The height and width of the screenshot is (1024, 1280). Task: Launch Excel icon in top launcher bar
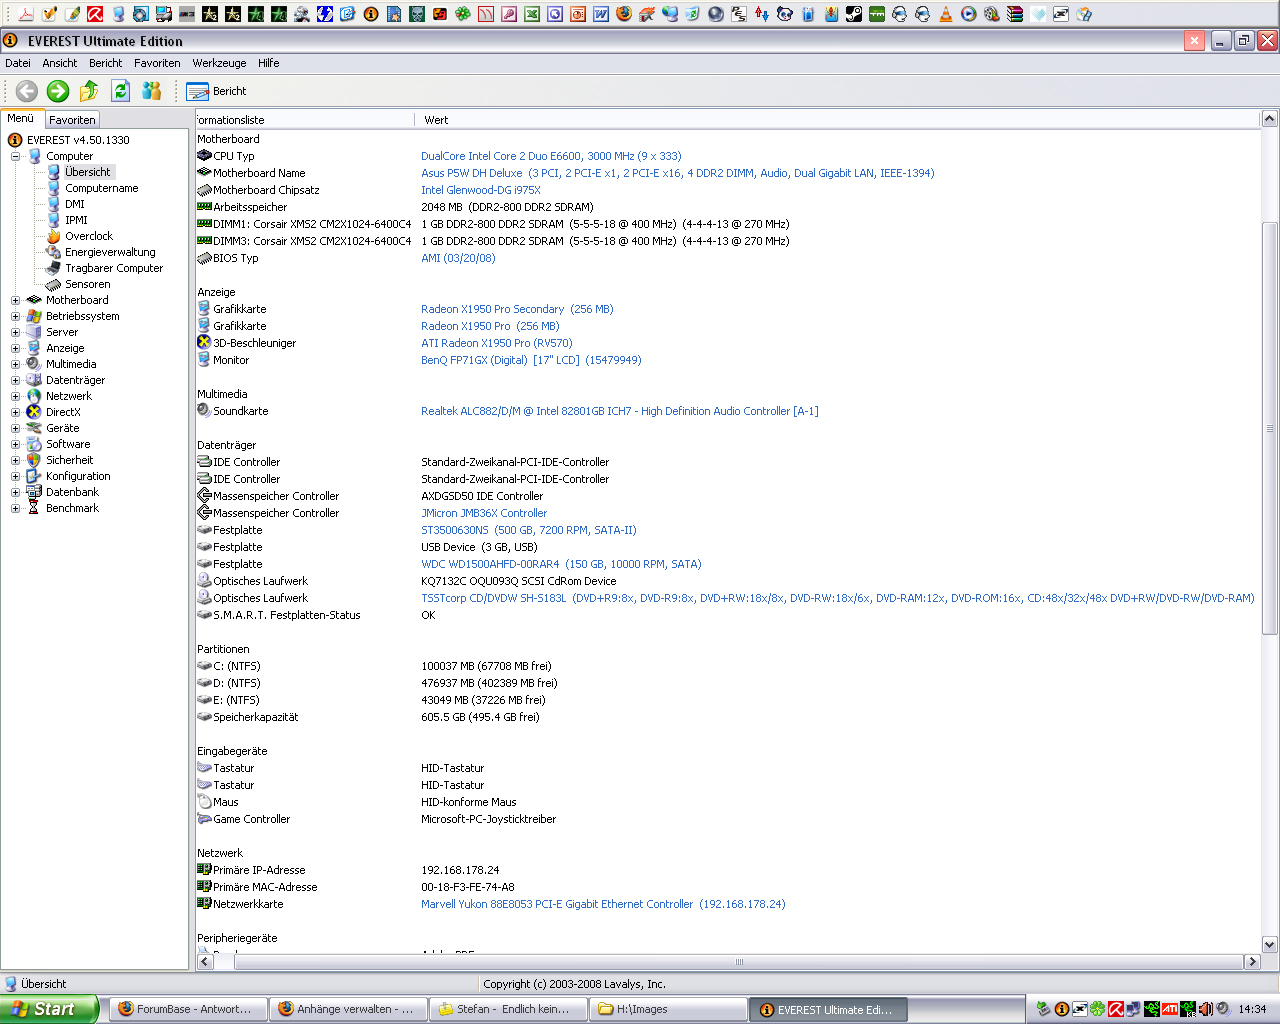[532, 14]
